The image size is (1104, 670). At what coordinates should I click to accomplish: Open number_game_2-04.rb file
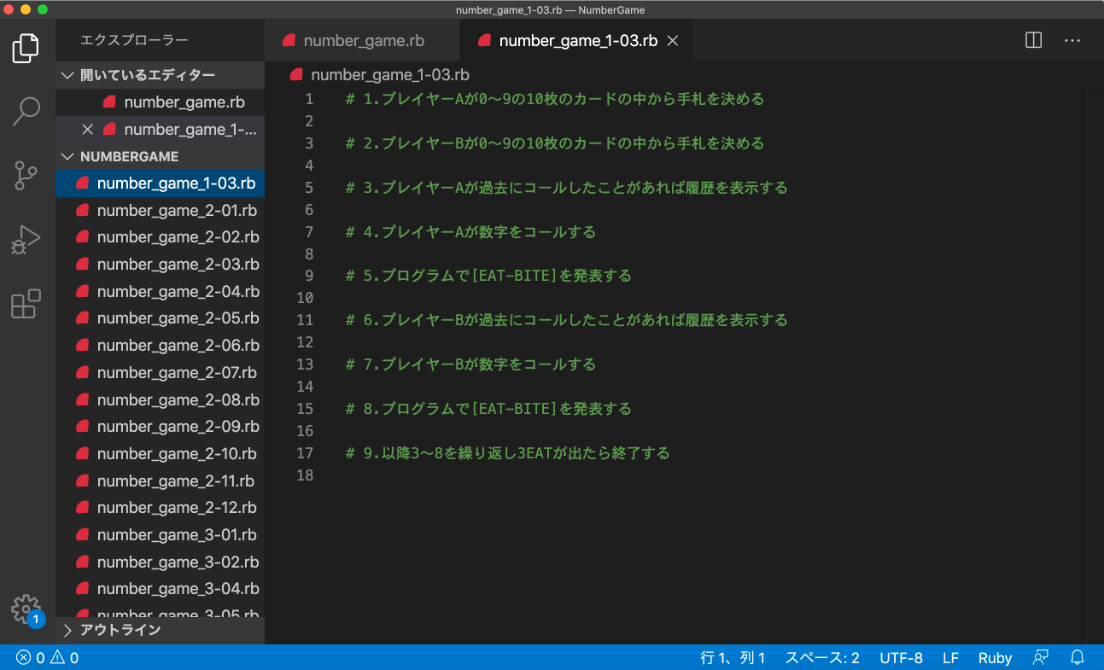point(160,291)
